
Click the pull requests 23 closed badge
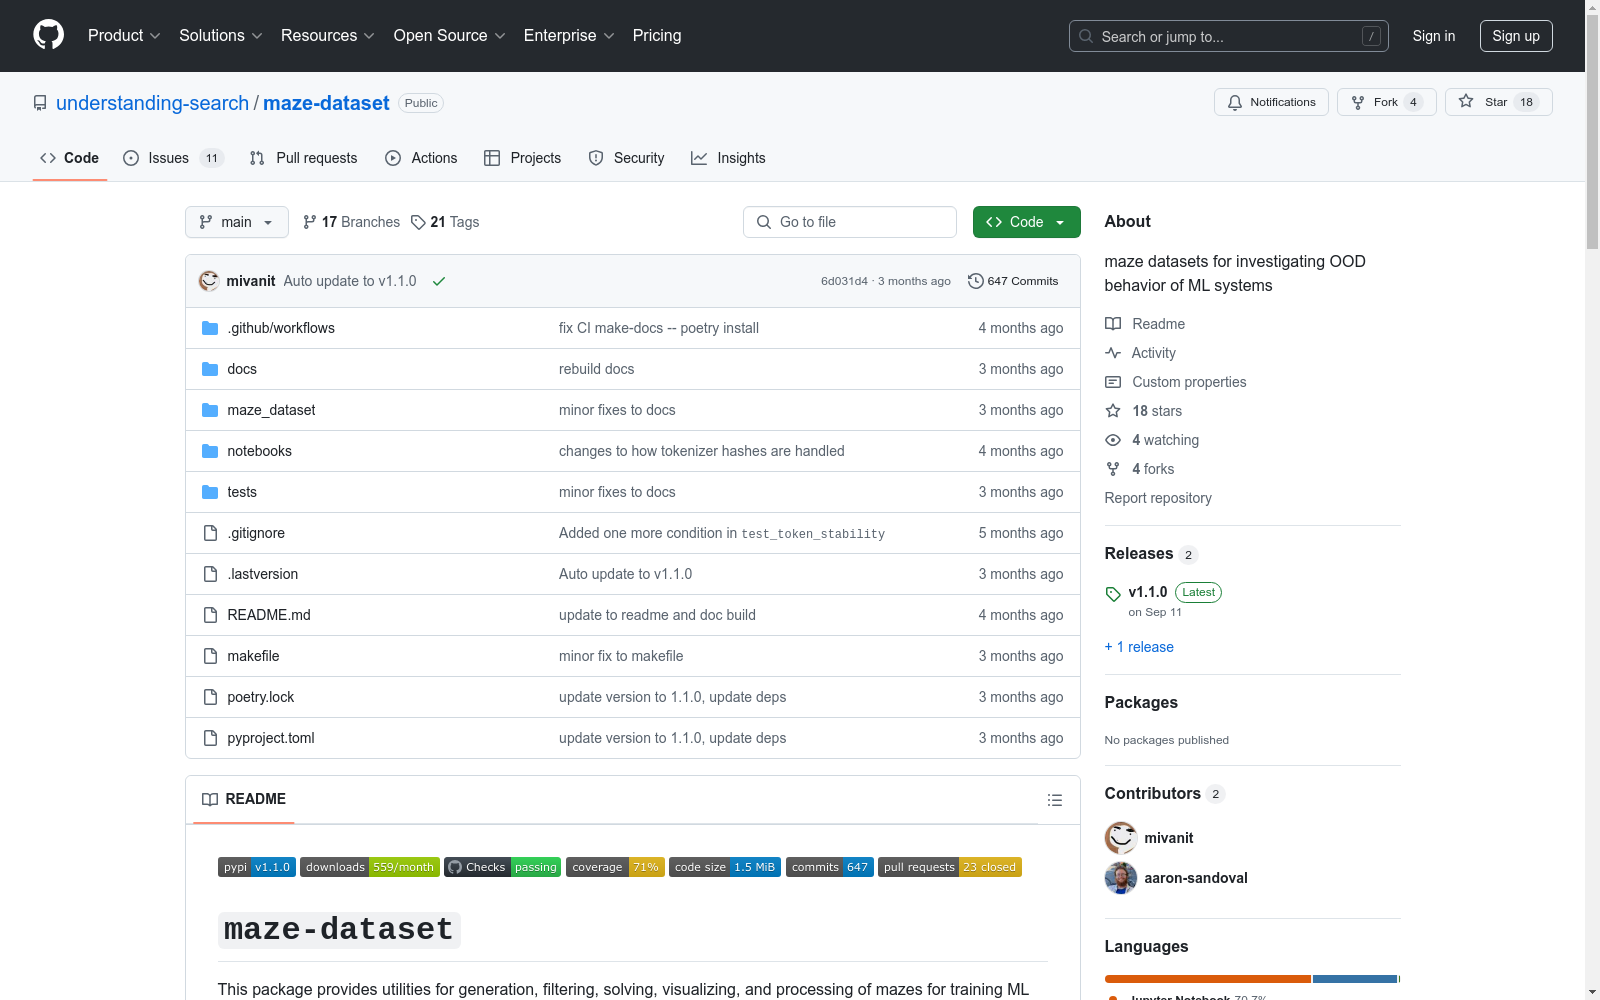point(950,867)
